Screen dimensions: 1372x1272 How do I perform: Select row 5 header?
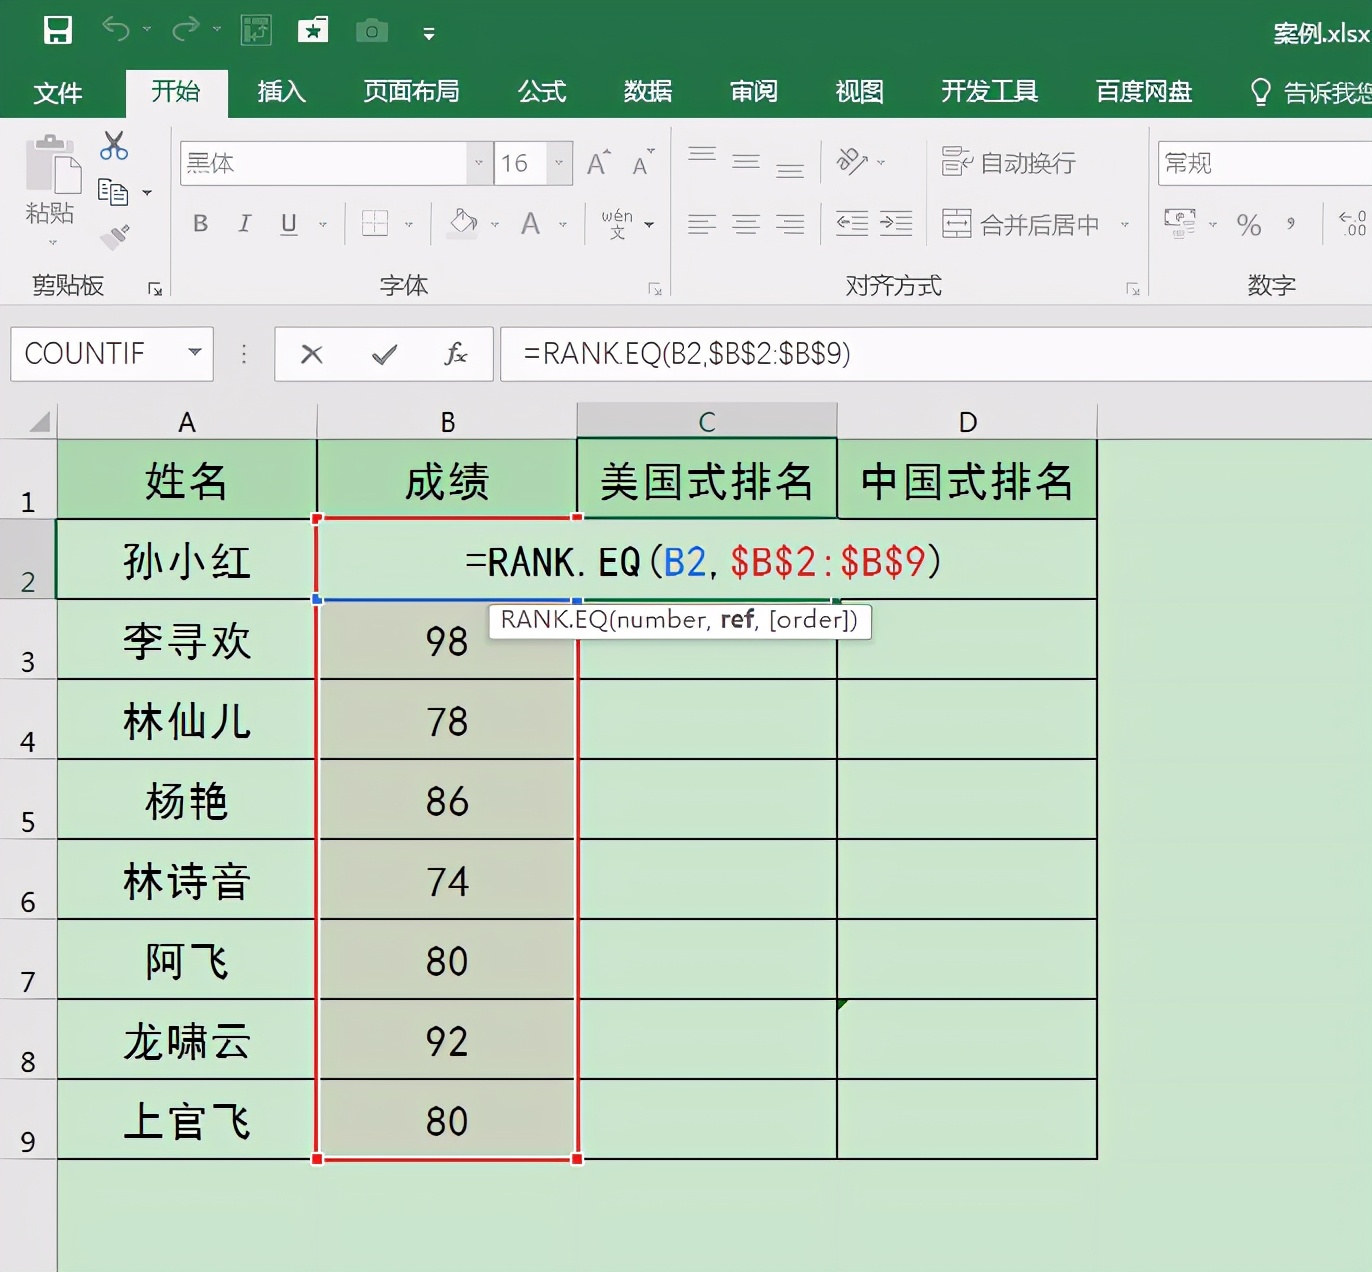(x=28, y=799)
